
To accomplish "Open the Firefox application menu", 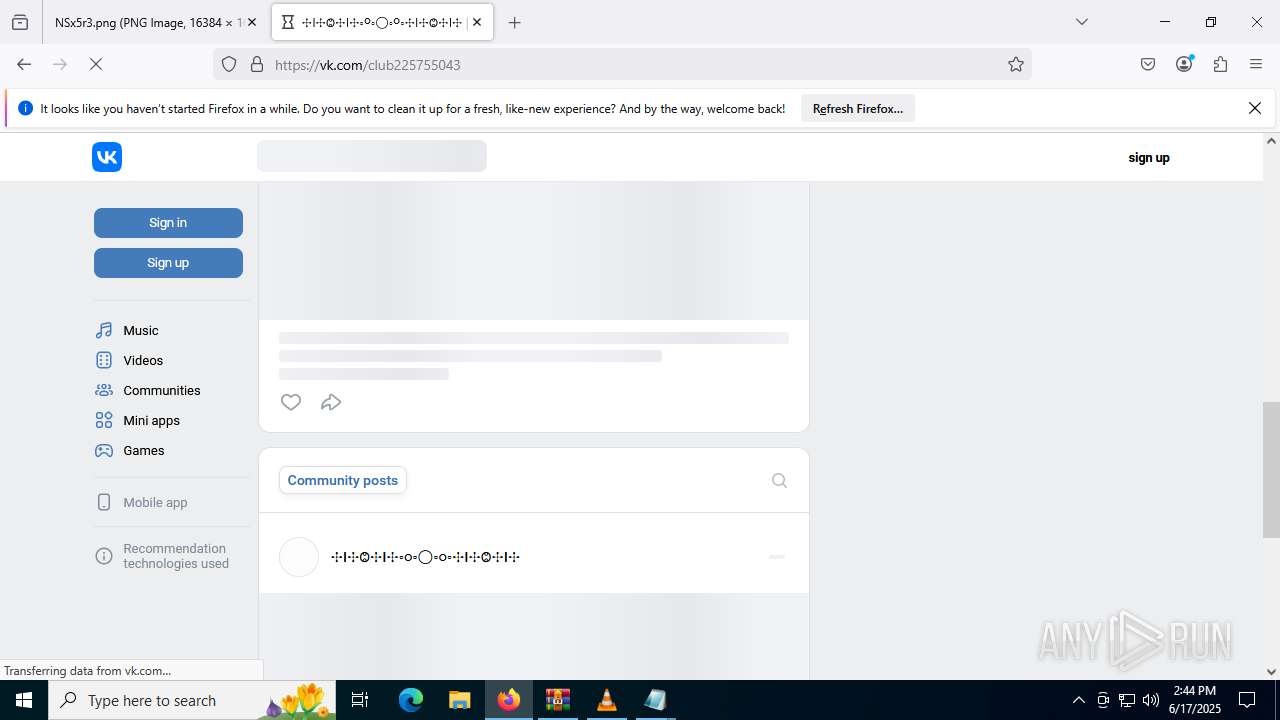I will [x=1256, y=64].
